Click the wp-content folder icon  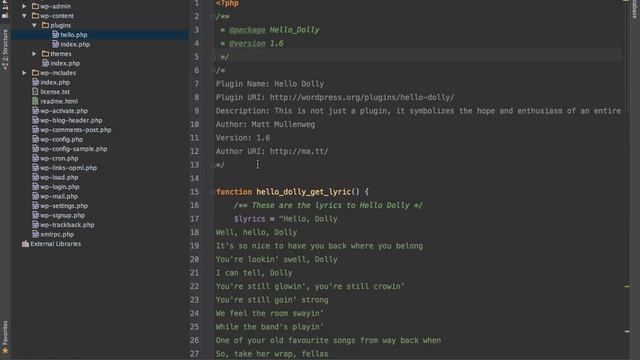[36, 16]
